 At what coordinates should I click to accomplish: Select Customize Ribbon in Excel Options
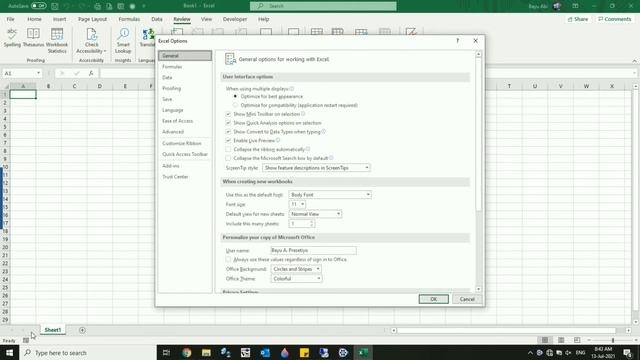coord(185,143)
